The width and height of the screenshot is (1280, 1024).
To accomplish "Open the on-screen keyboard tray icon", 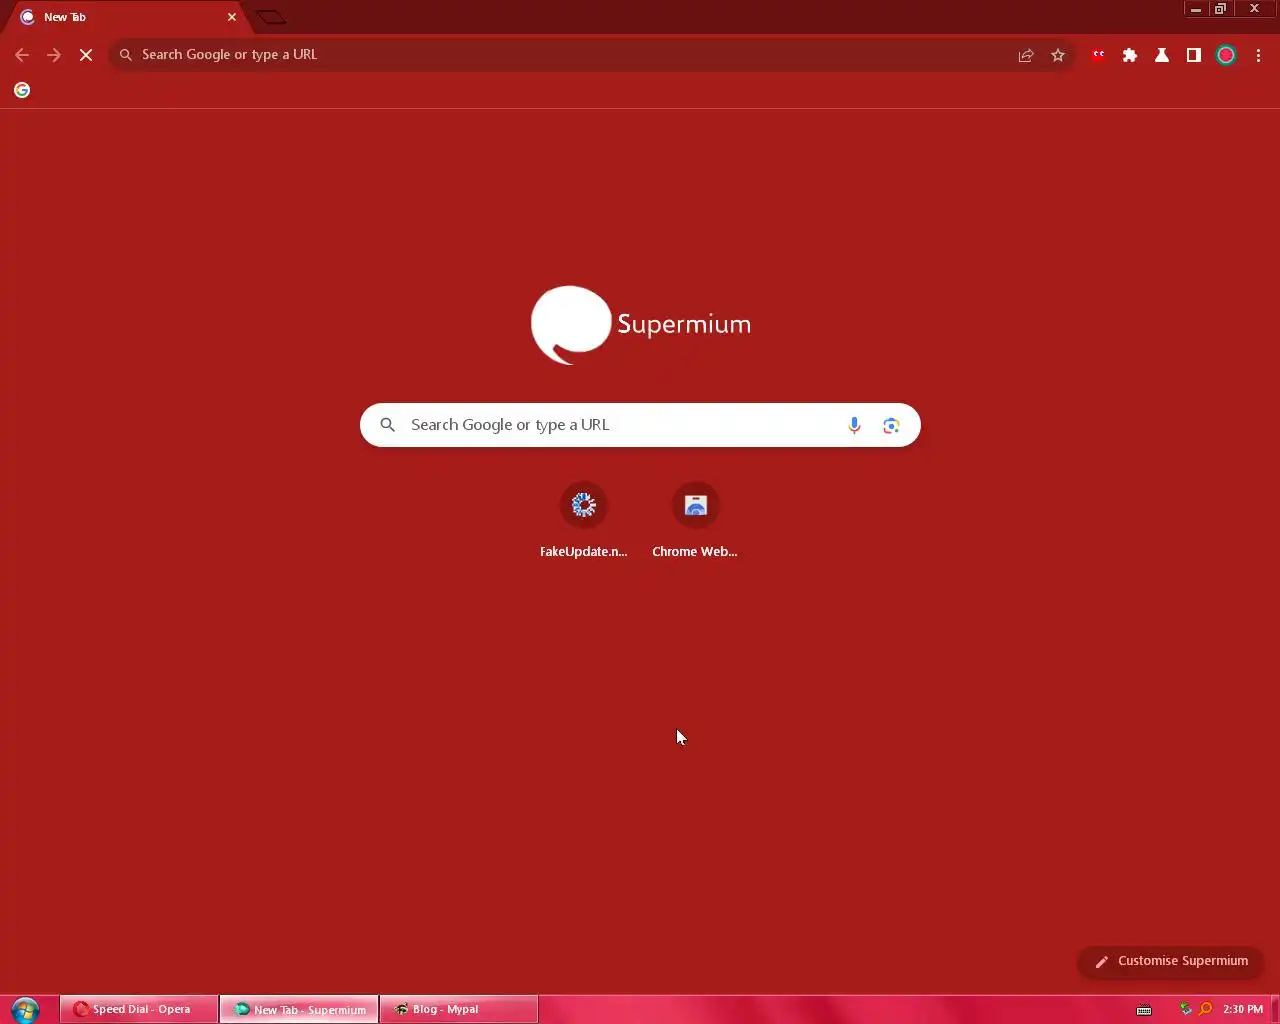I will 1144,1010.
